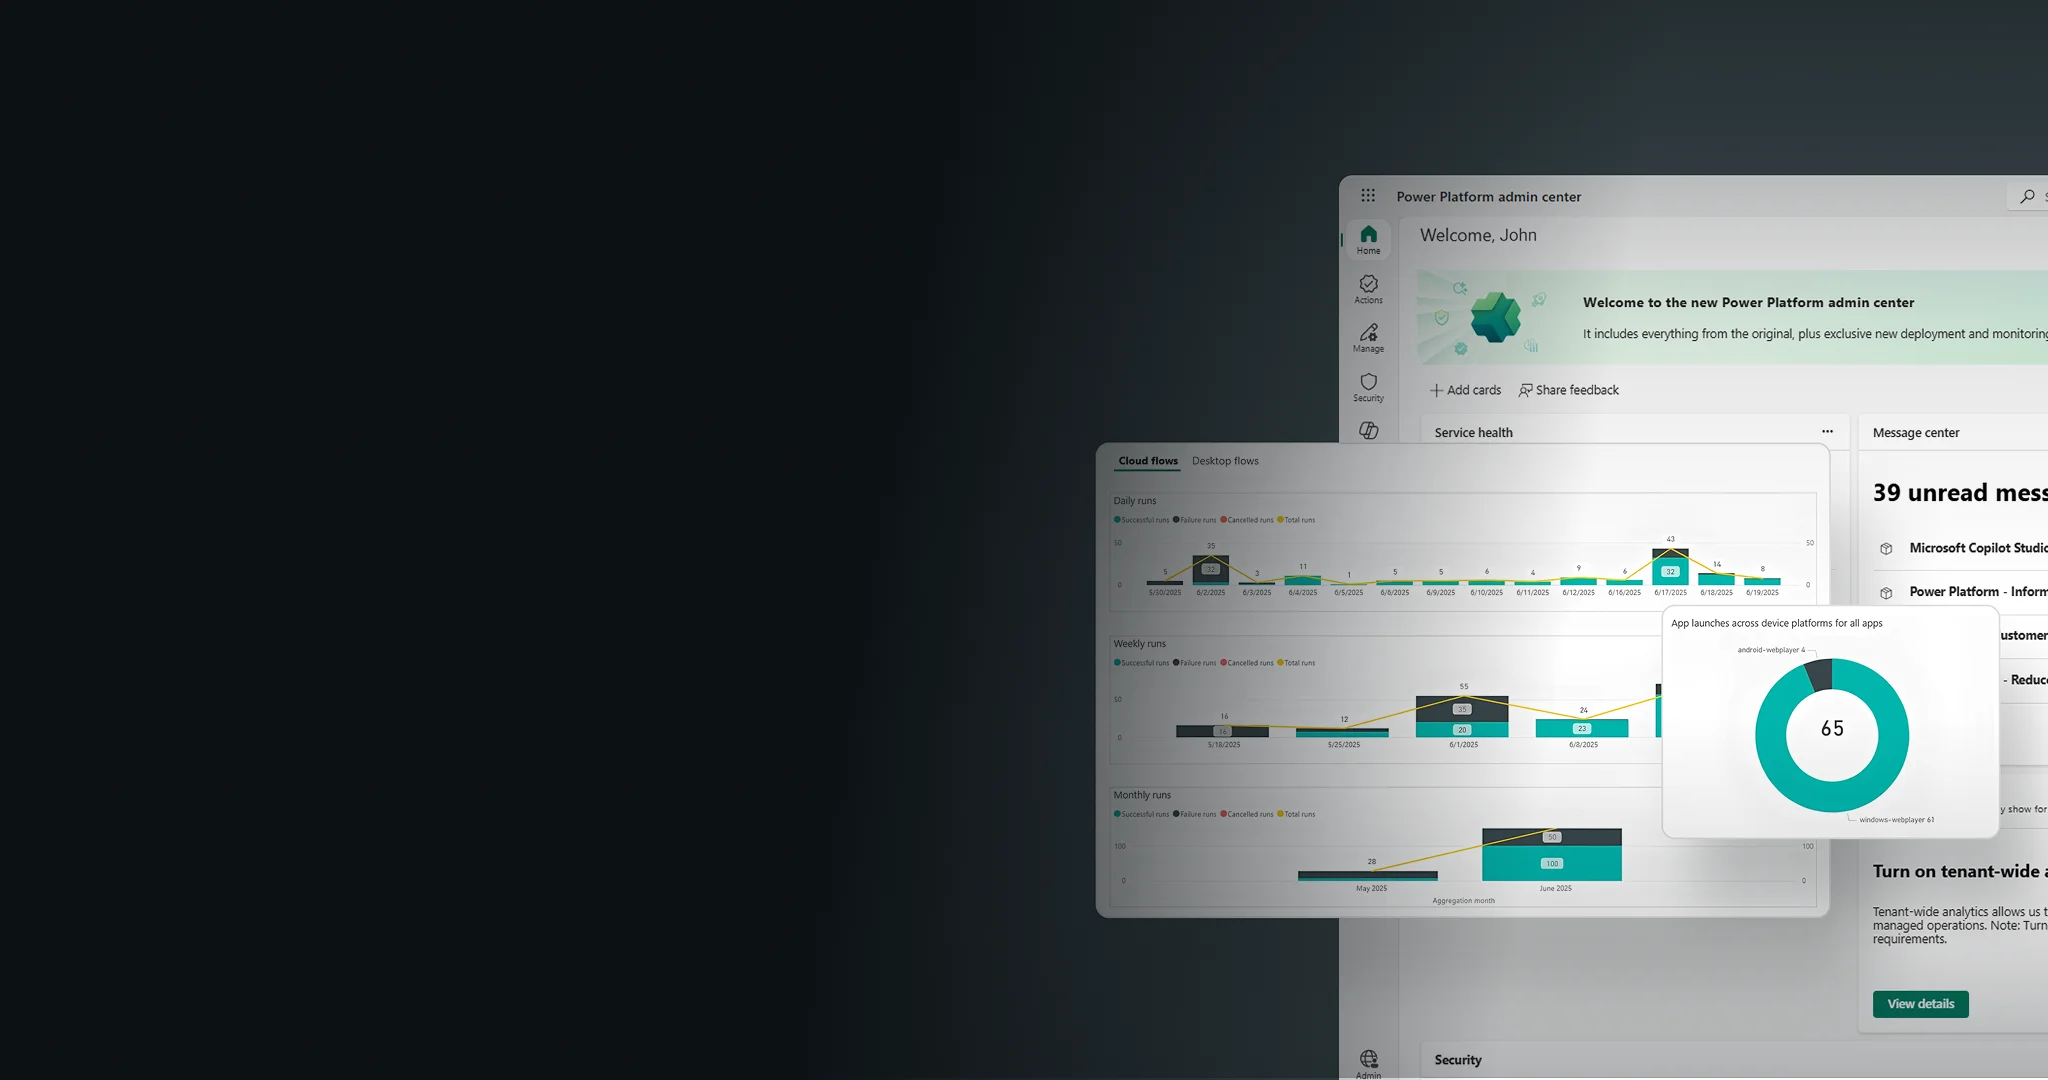Image resolution: width=2048 pixels, height=1080 pixels.
Task: Open Actions in left navigation
Action: click(x=1368, y=289)
